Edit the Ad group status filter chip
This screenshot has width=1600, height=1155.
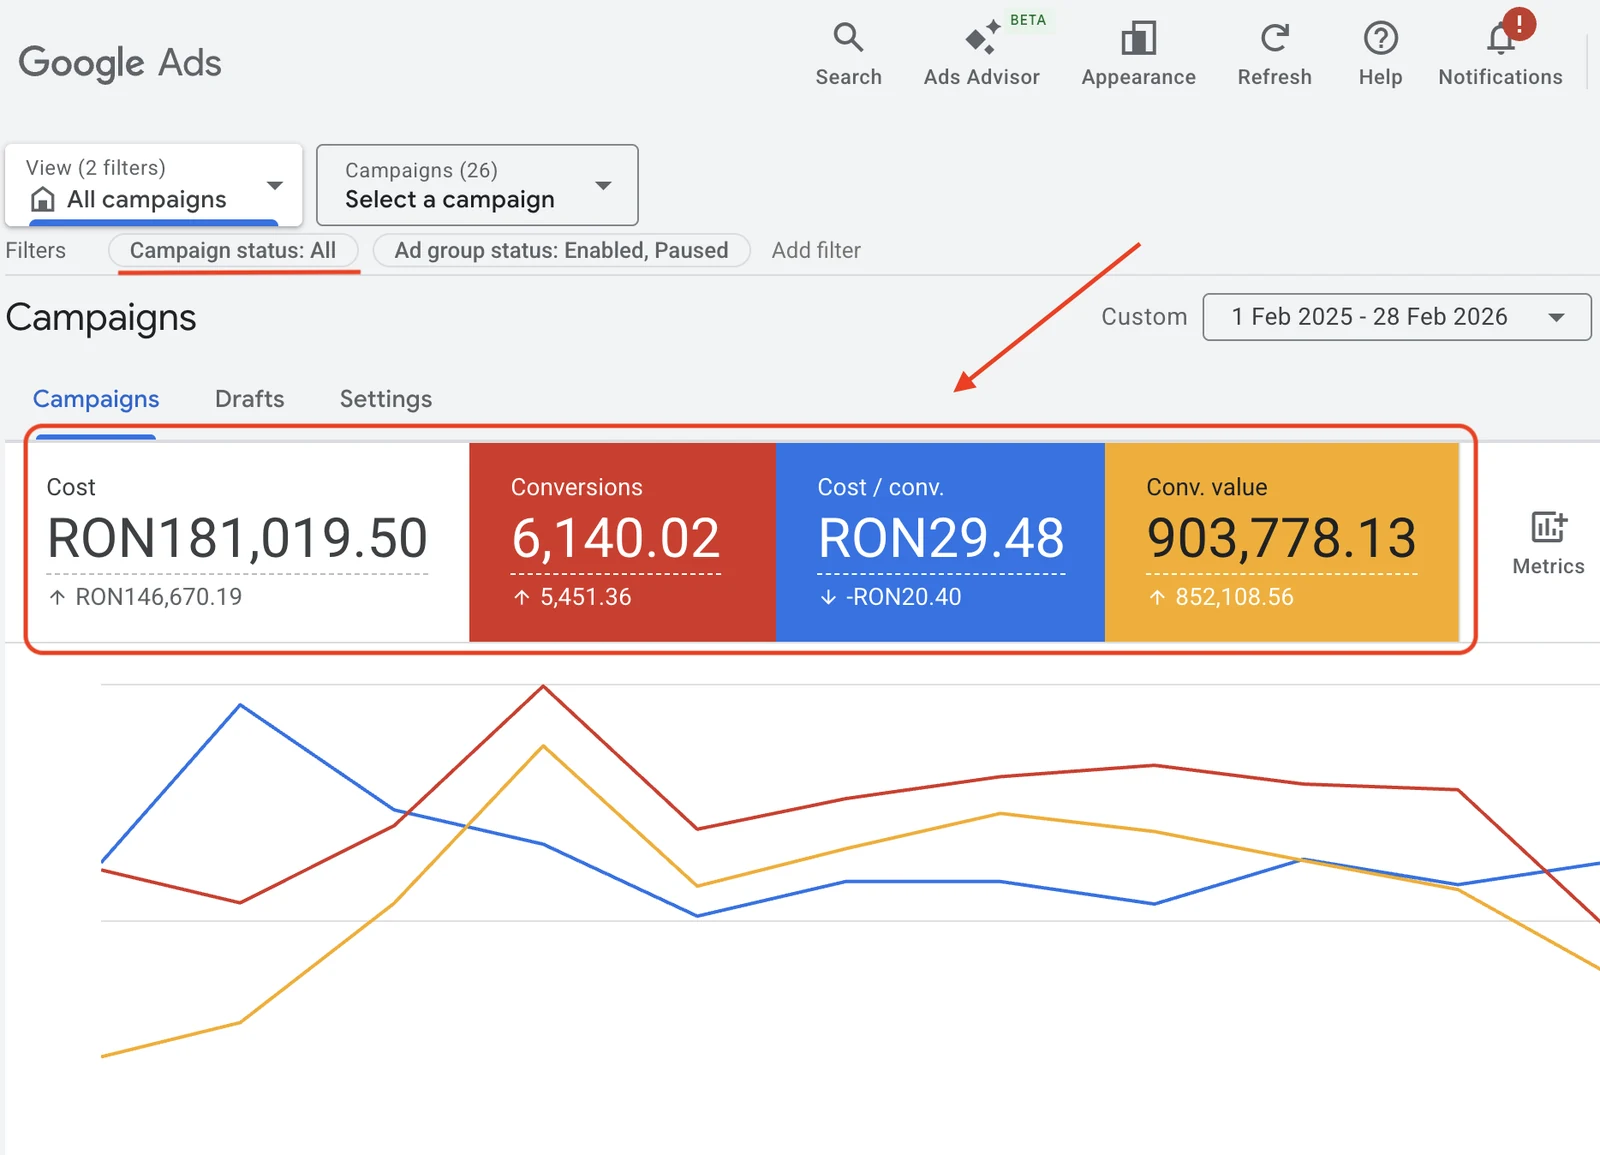(561, 250)
